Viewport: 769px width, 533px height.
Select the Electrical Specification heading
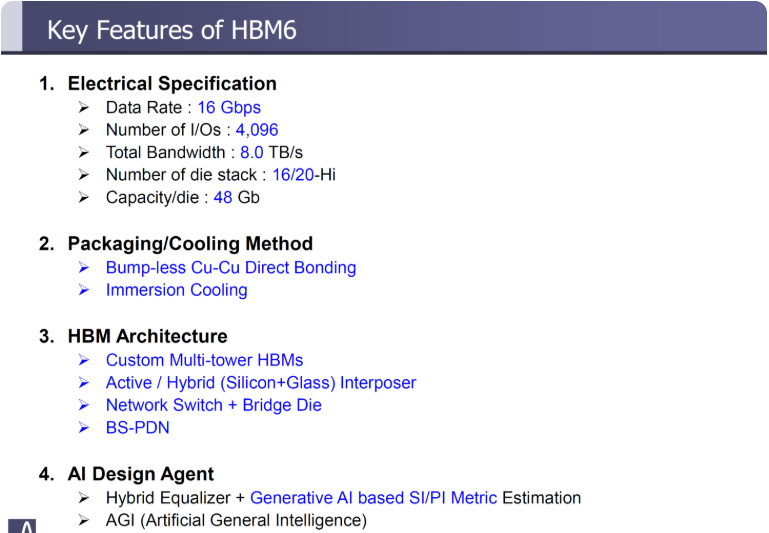click(171, 84)
